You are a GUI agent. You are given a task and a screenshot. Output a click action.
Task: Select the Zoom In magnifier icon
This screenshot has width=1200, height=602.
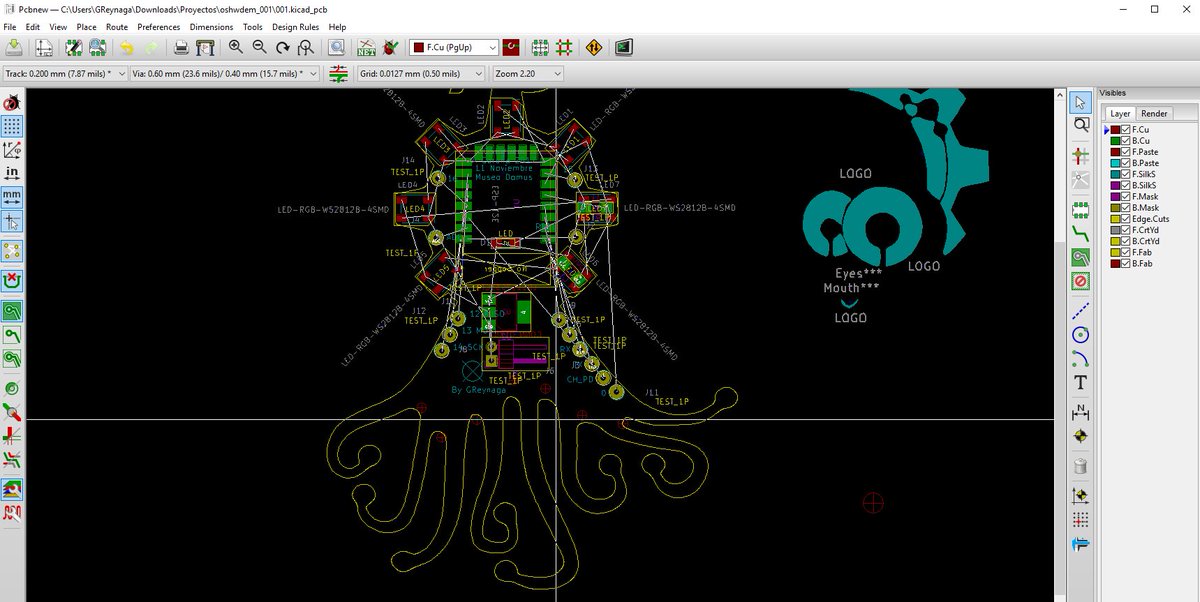tap(236, 47)
